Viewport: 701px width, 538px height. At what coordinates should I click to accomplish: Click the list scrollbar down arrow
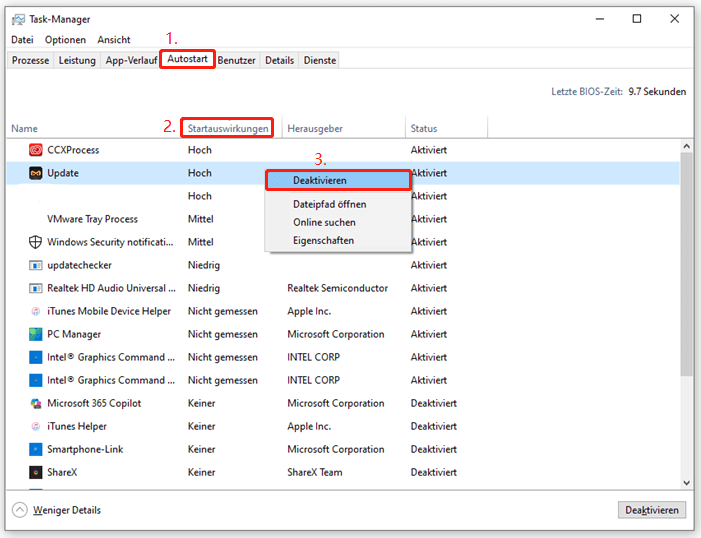(x=686, y=483)
